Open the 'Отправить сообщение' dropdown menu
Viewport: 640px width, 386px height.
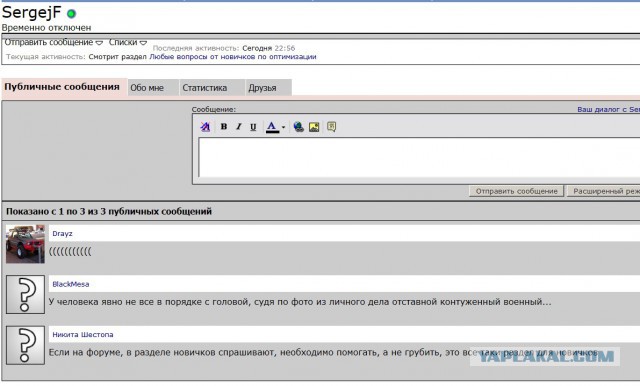(x=53, y=42)
